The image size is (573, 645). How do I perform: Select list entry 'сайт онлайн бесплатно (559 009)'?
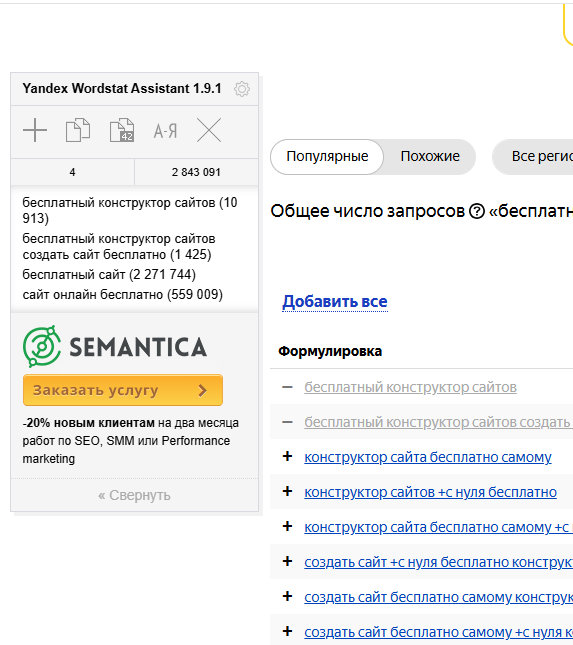[123, 295]
